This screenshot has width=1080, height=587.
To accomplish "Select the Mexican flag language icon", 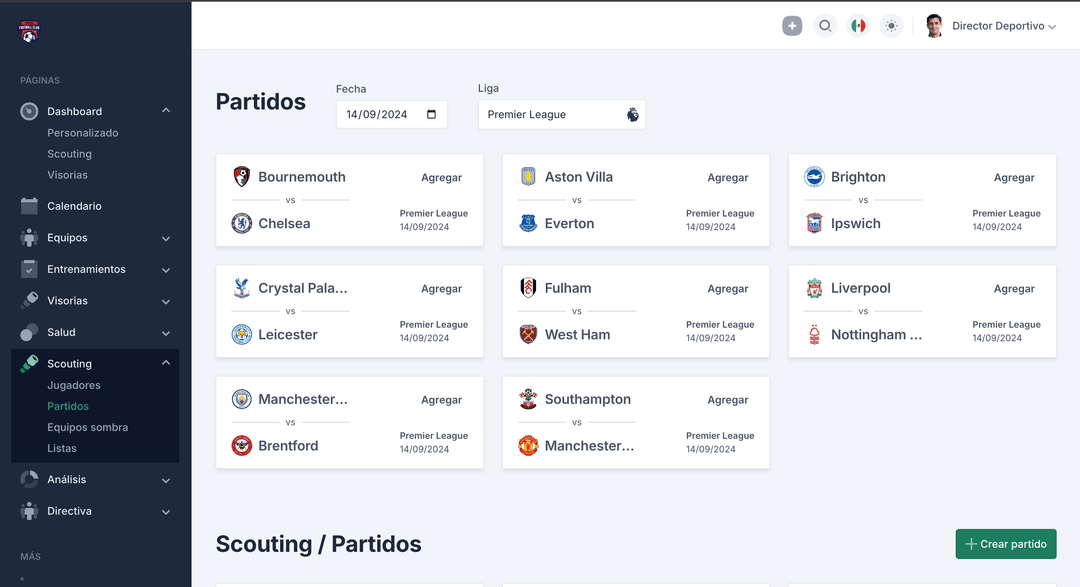I will click(x=858, y=25).
